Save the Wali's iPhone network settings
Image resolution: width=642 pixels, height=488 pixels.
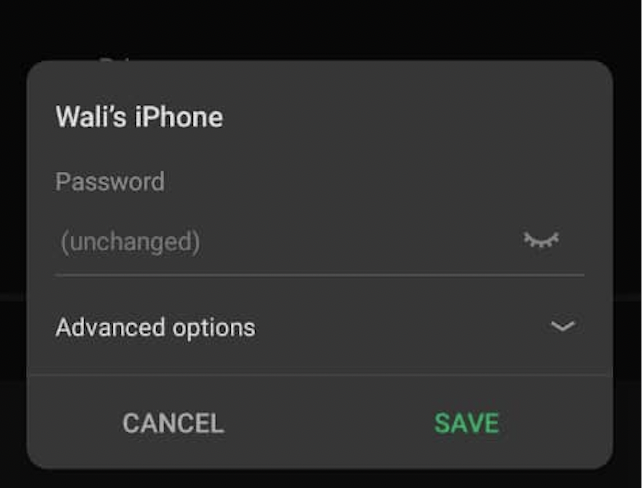tap(467, 423)
